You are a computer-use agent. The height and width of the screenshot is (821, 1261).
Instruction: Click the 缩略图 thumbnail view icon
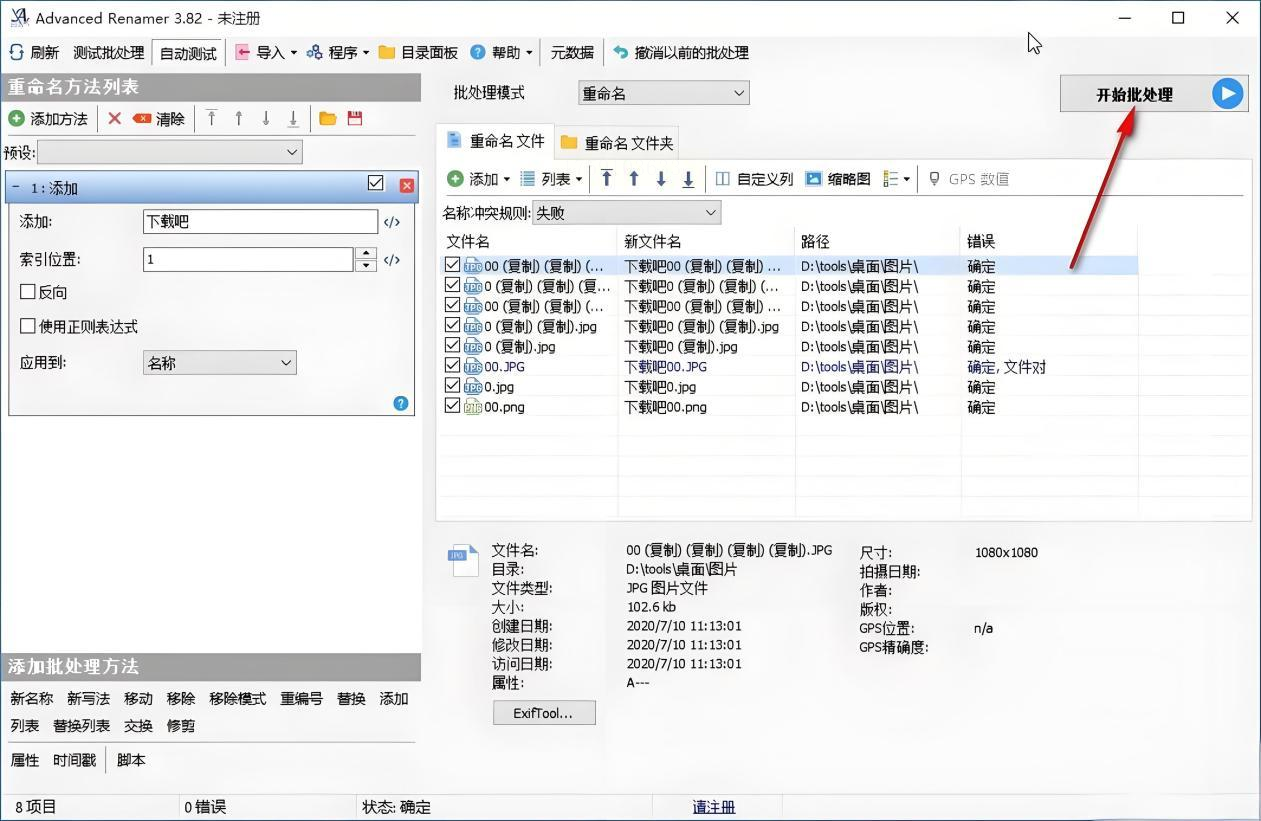pyautogui.click(x=814, y=179)
